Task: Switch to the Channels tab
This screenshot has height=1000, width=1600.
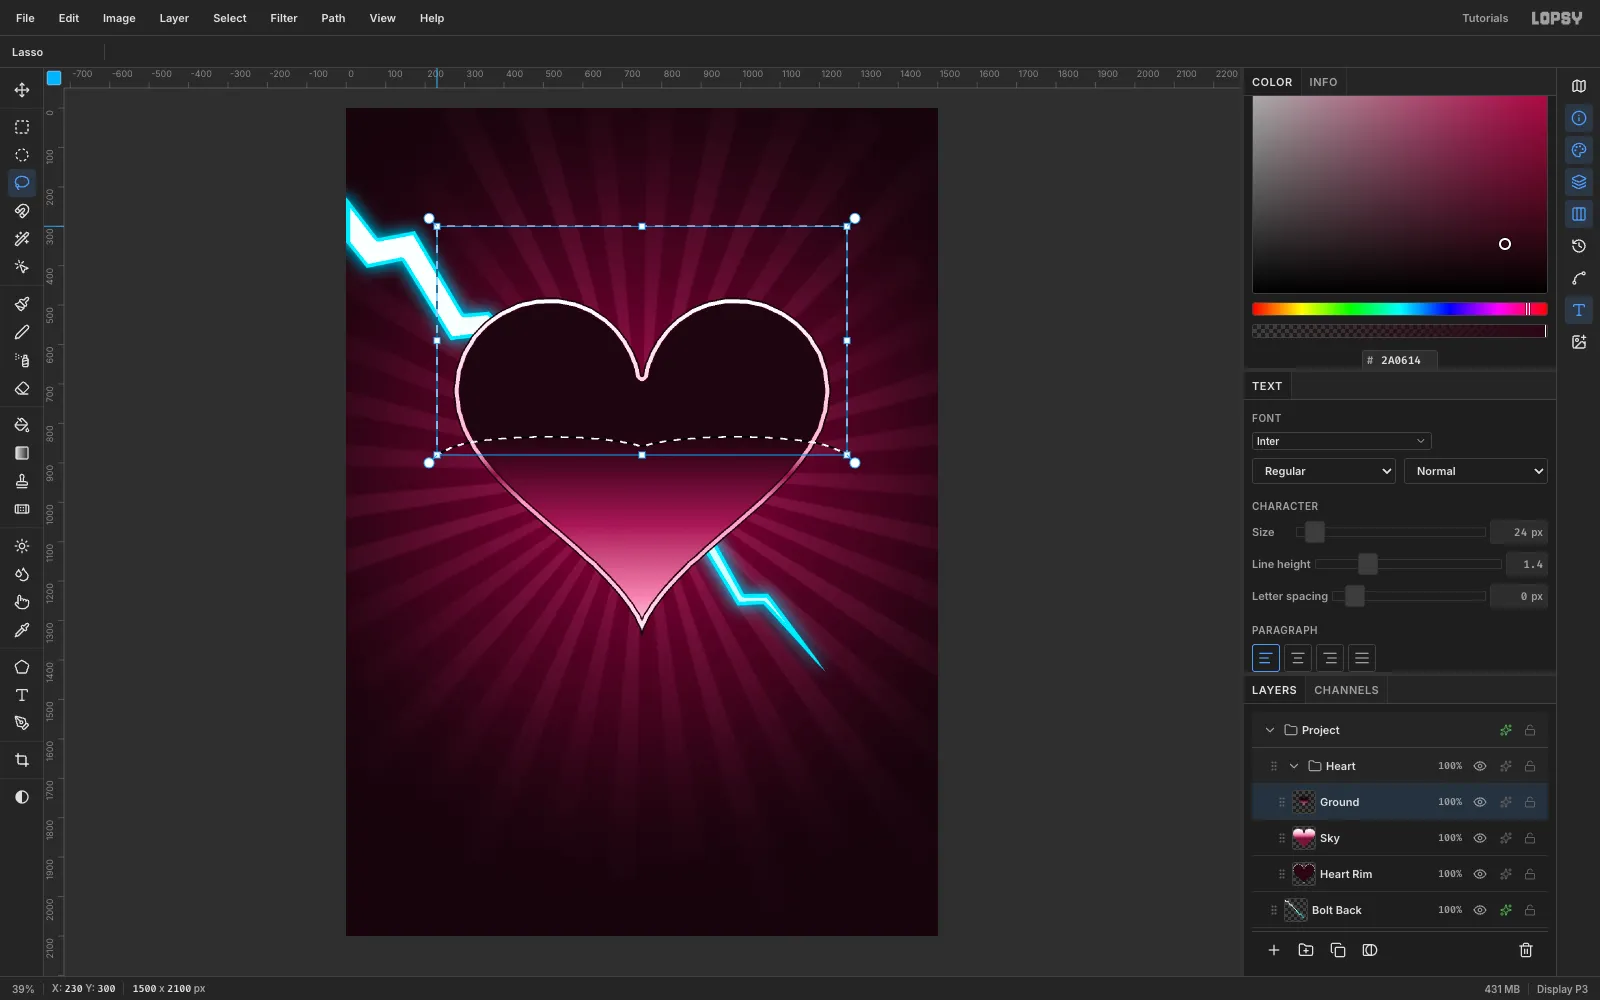Action: pos(1346,690)
